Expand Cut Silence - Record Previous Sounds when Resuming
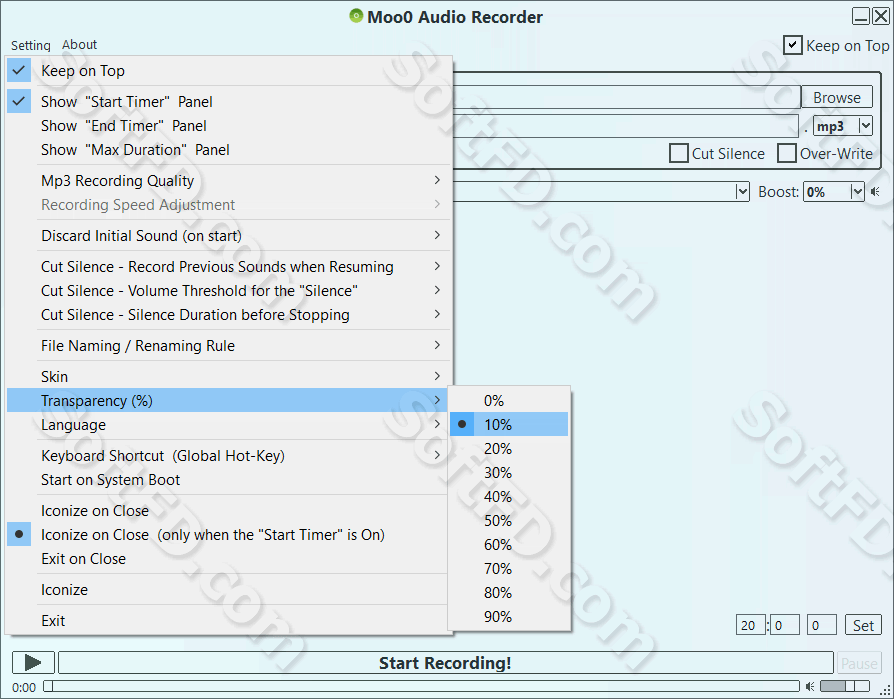 (229, 266)
